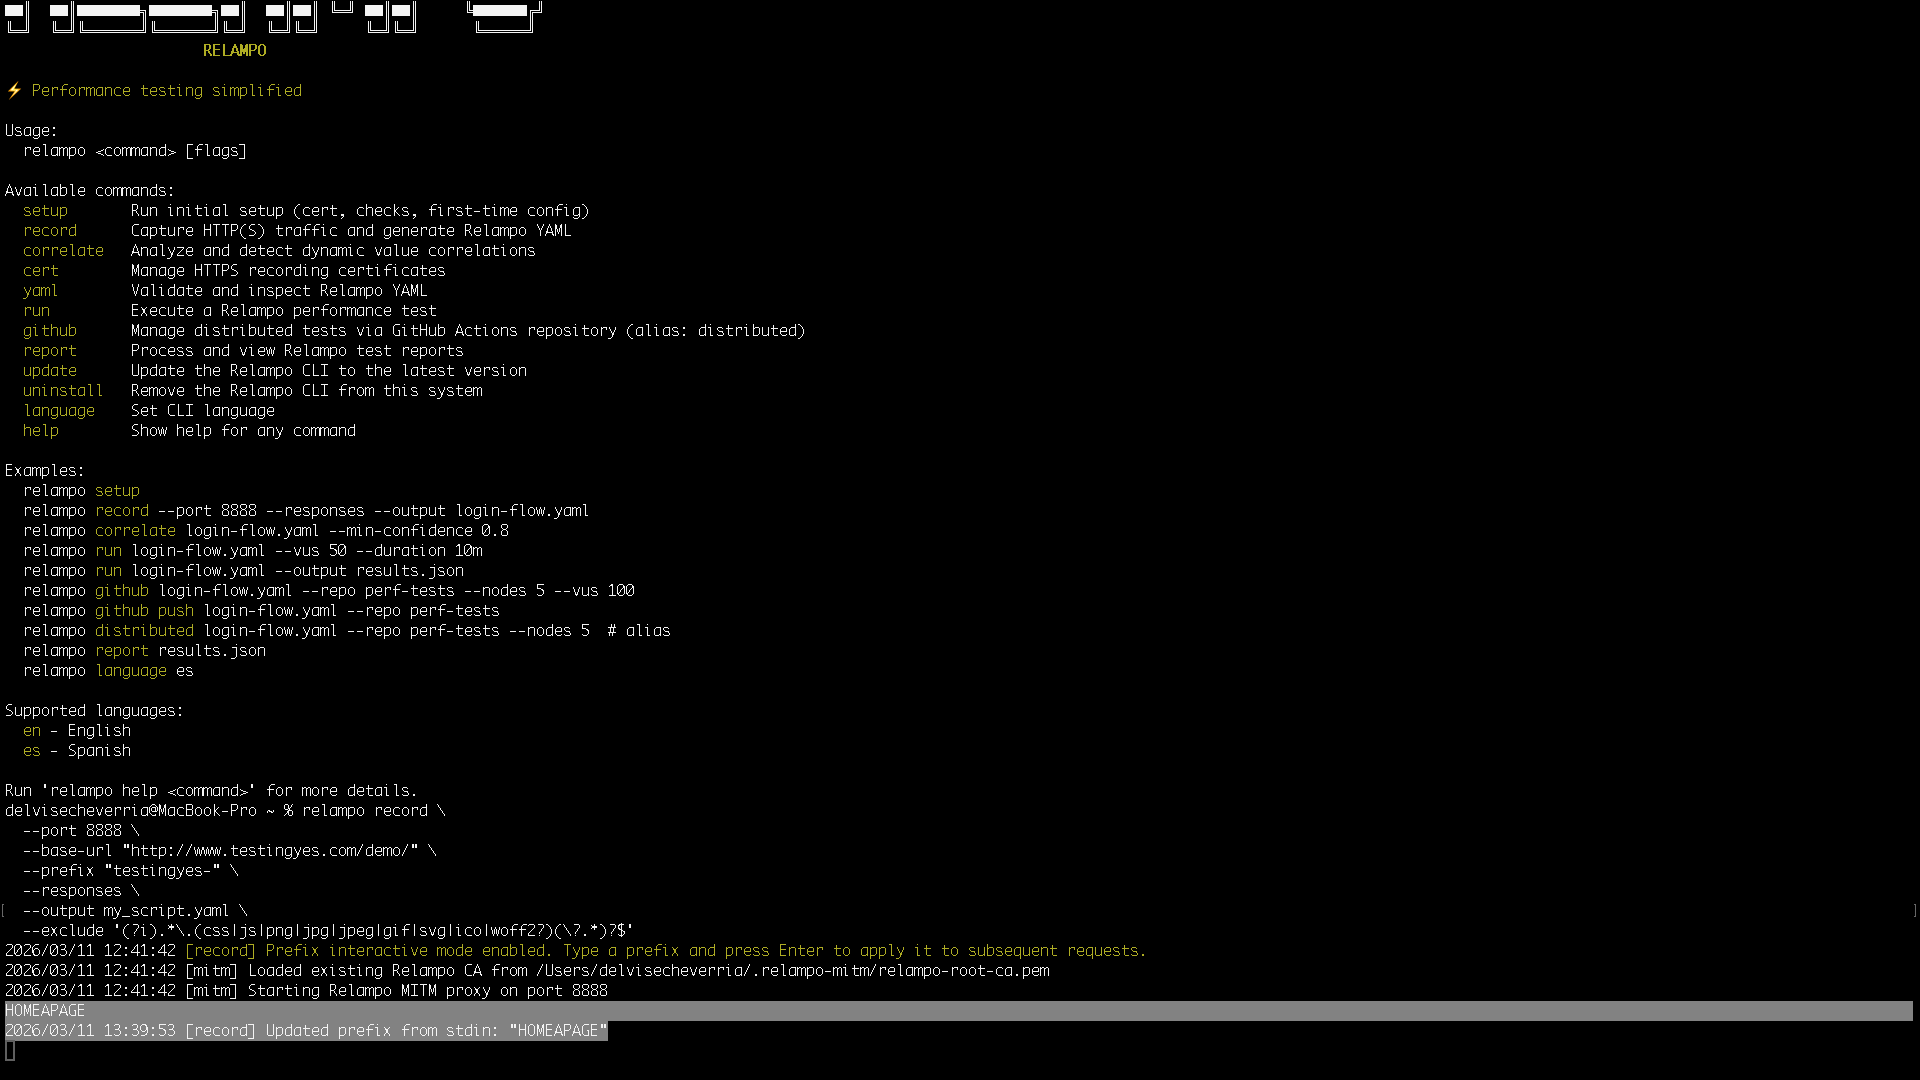Click the report command entry
Viewport: 1920px width, 1080px height.
[50, 350]
